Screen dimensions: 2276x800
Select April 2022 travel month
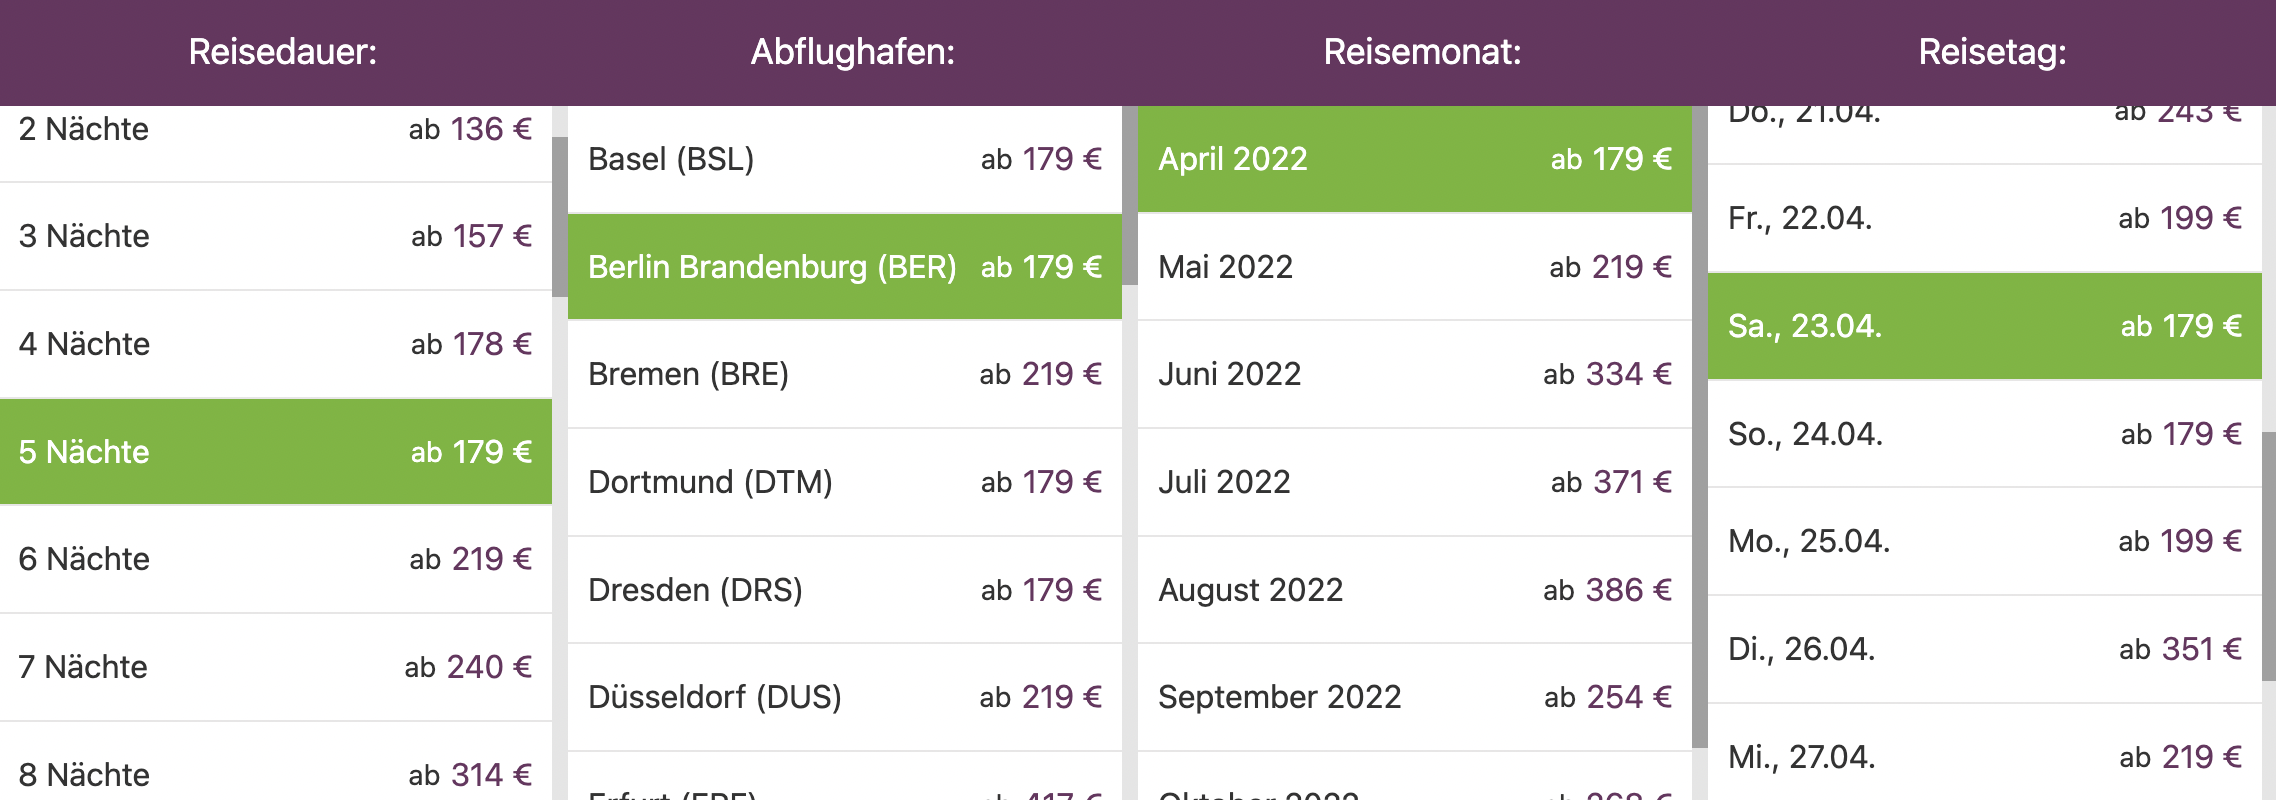(1415, 159)
